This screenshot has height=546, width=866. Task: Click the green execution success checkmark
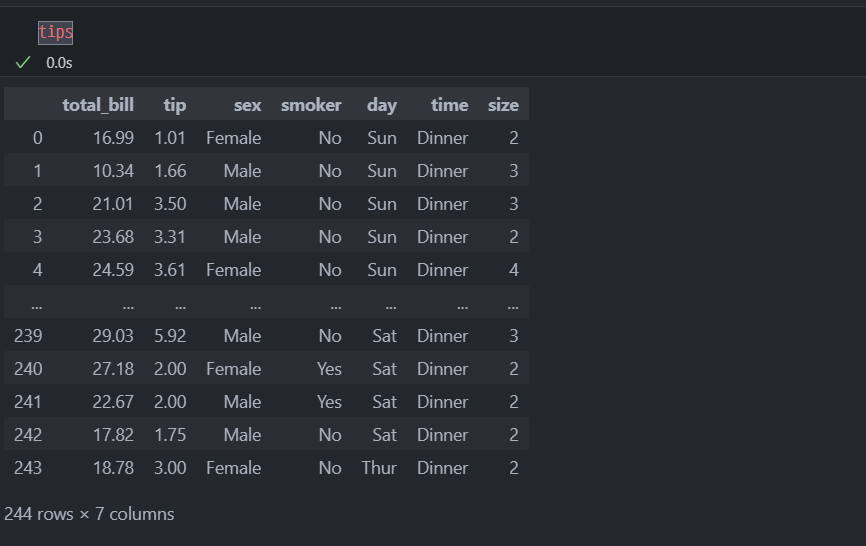tap(23, 62)
